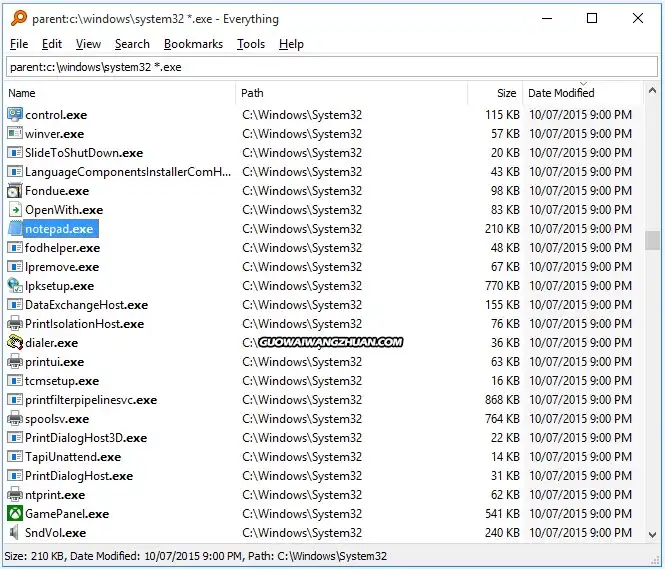Select the highlighted notepad.exe name
The image size is (665, 569).
point(60,229)
